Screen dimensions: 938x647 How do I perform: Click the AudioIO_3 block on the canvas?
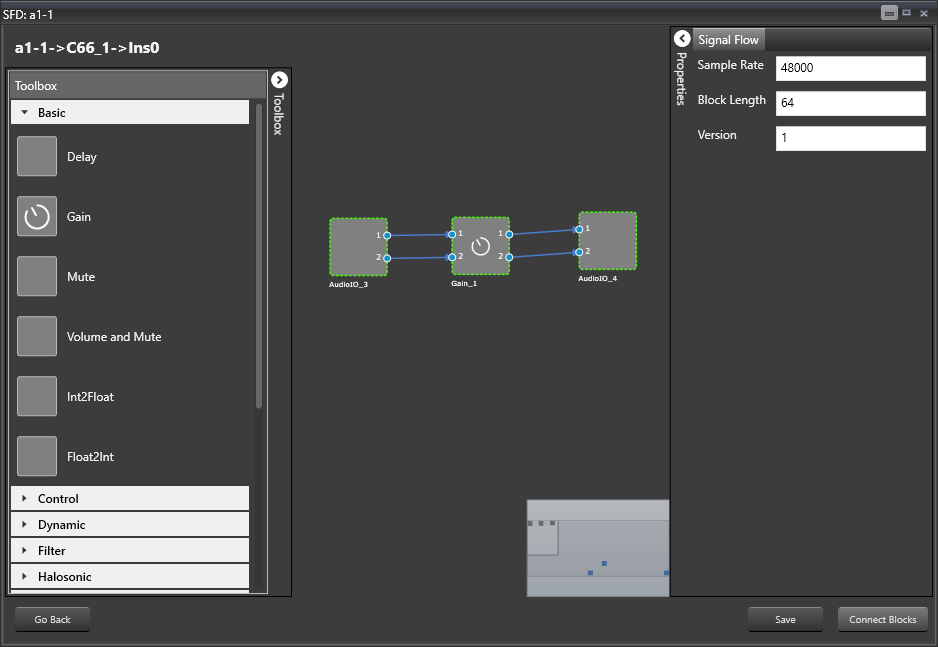358,247
